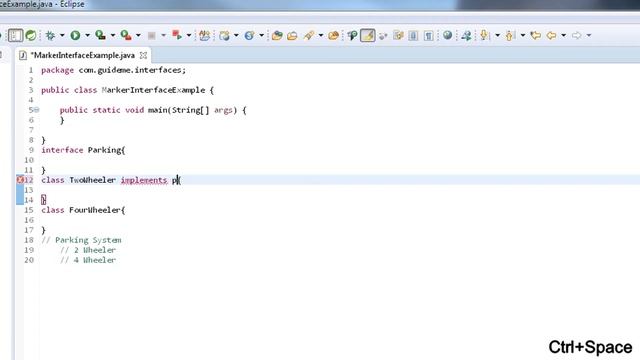Click 'main' in the method signature
The width and height of the screenshot is (640, 360).
point(158,110)
